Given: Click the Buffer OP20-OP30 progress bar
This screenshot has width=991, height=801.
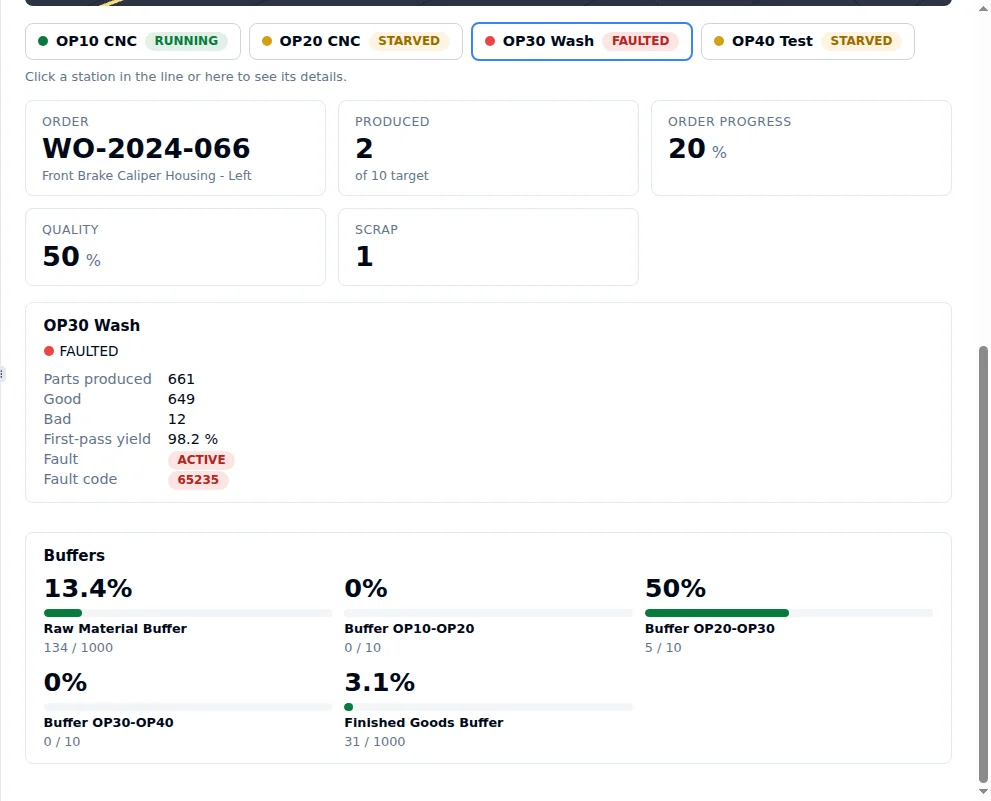Looking at the screenshot, I should tap(789, 613).
